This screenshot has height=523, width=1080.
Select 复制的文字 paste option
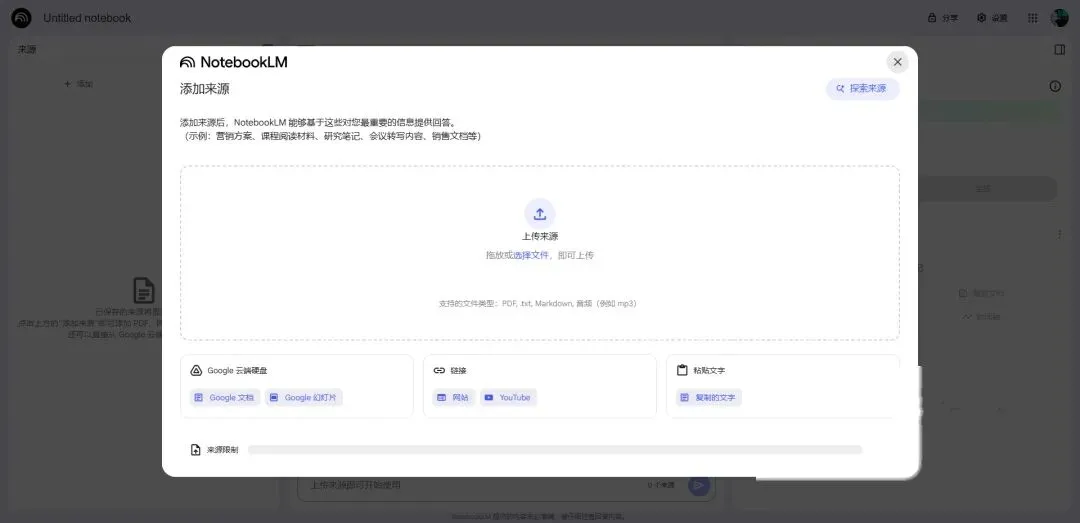coord(709,398)
